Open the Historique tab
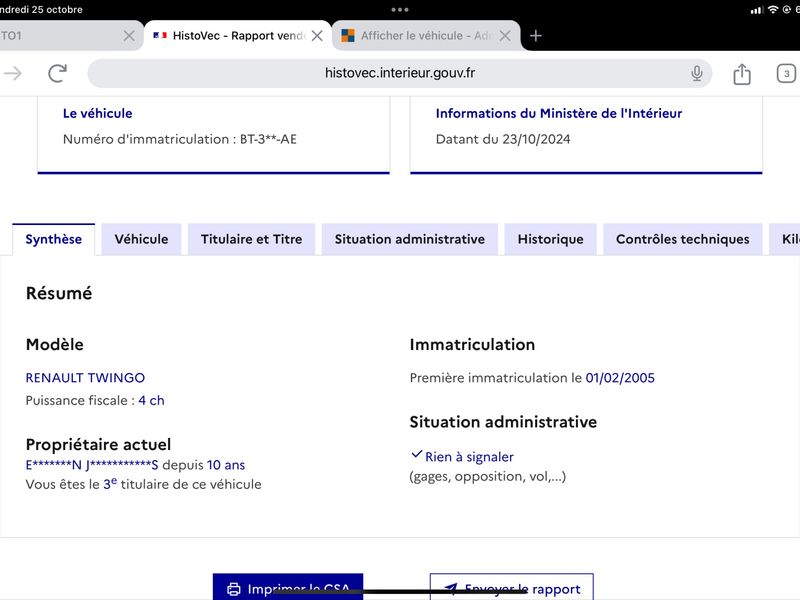This screenshot has width=800, height=600. point(551,239)
